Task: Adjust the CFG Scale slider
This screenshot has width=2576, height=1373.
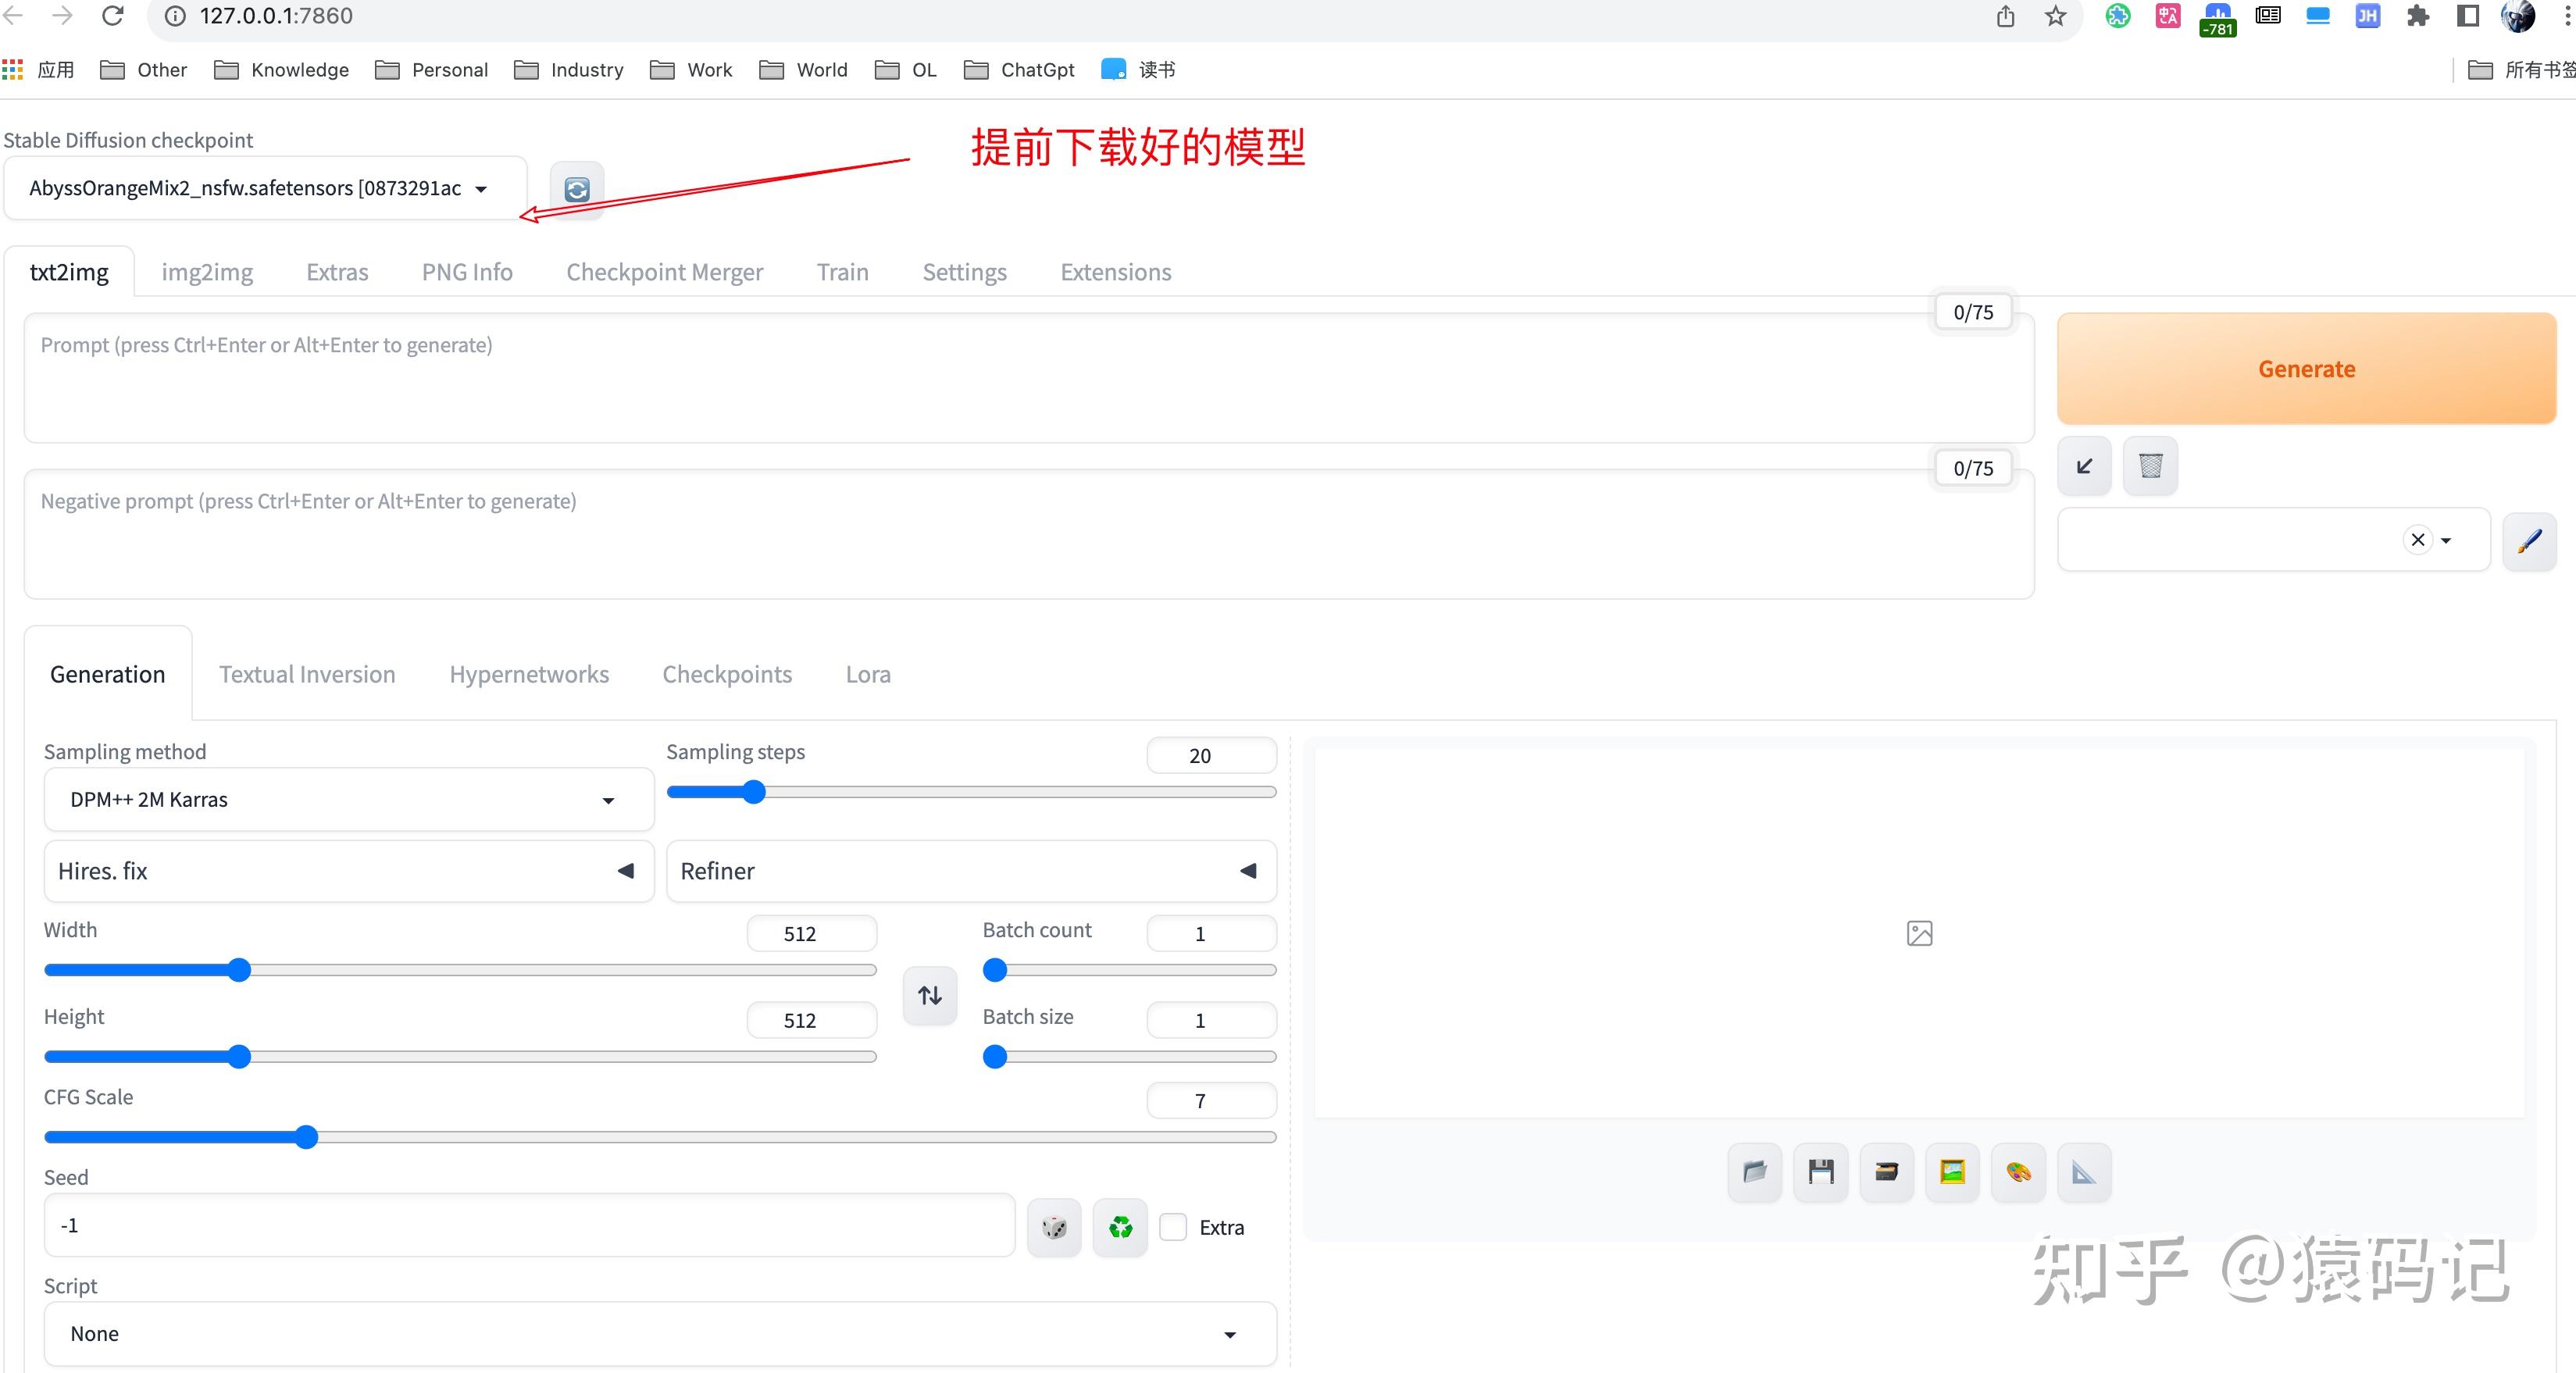Action: (x=660, y=1137)
